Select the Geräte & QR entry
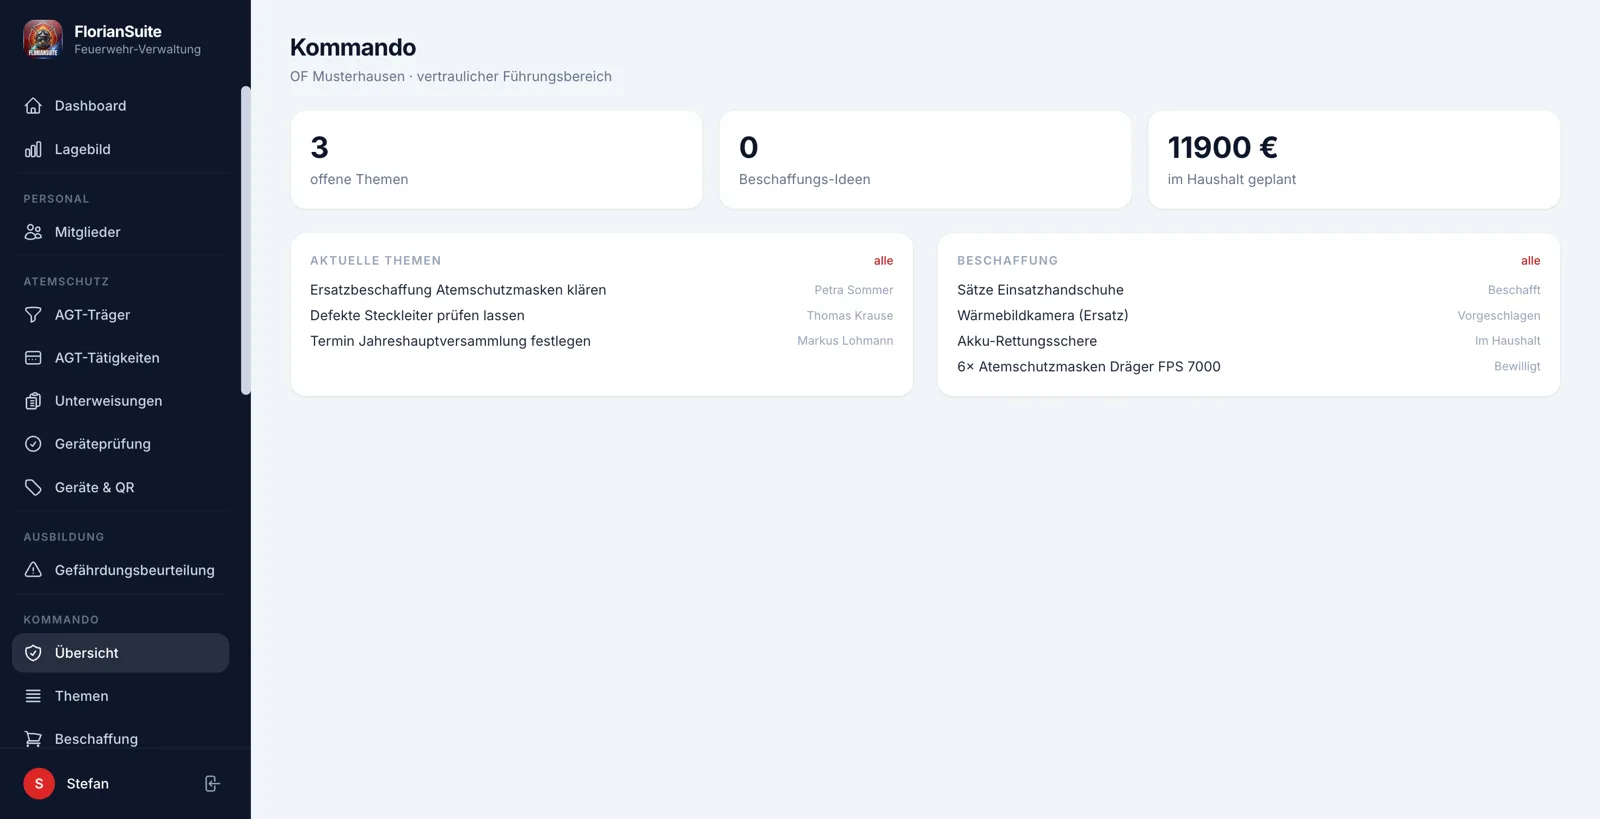1600x819 pixels. point(120,488)
